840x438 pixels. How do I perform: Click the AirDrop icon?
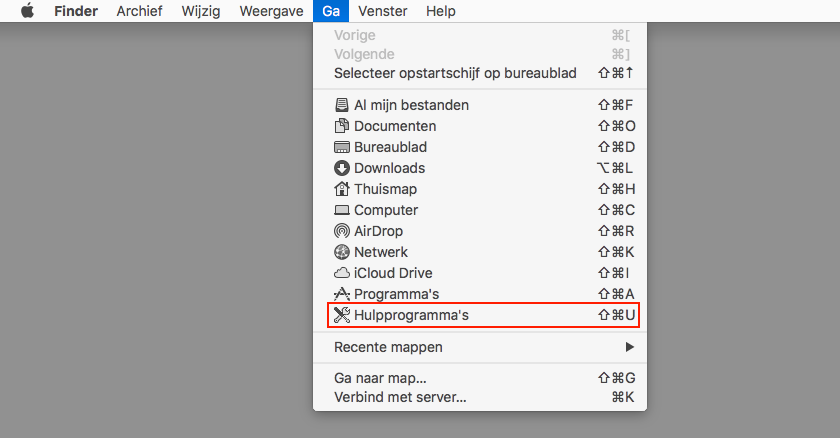pos(342,231)
